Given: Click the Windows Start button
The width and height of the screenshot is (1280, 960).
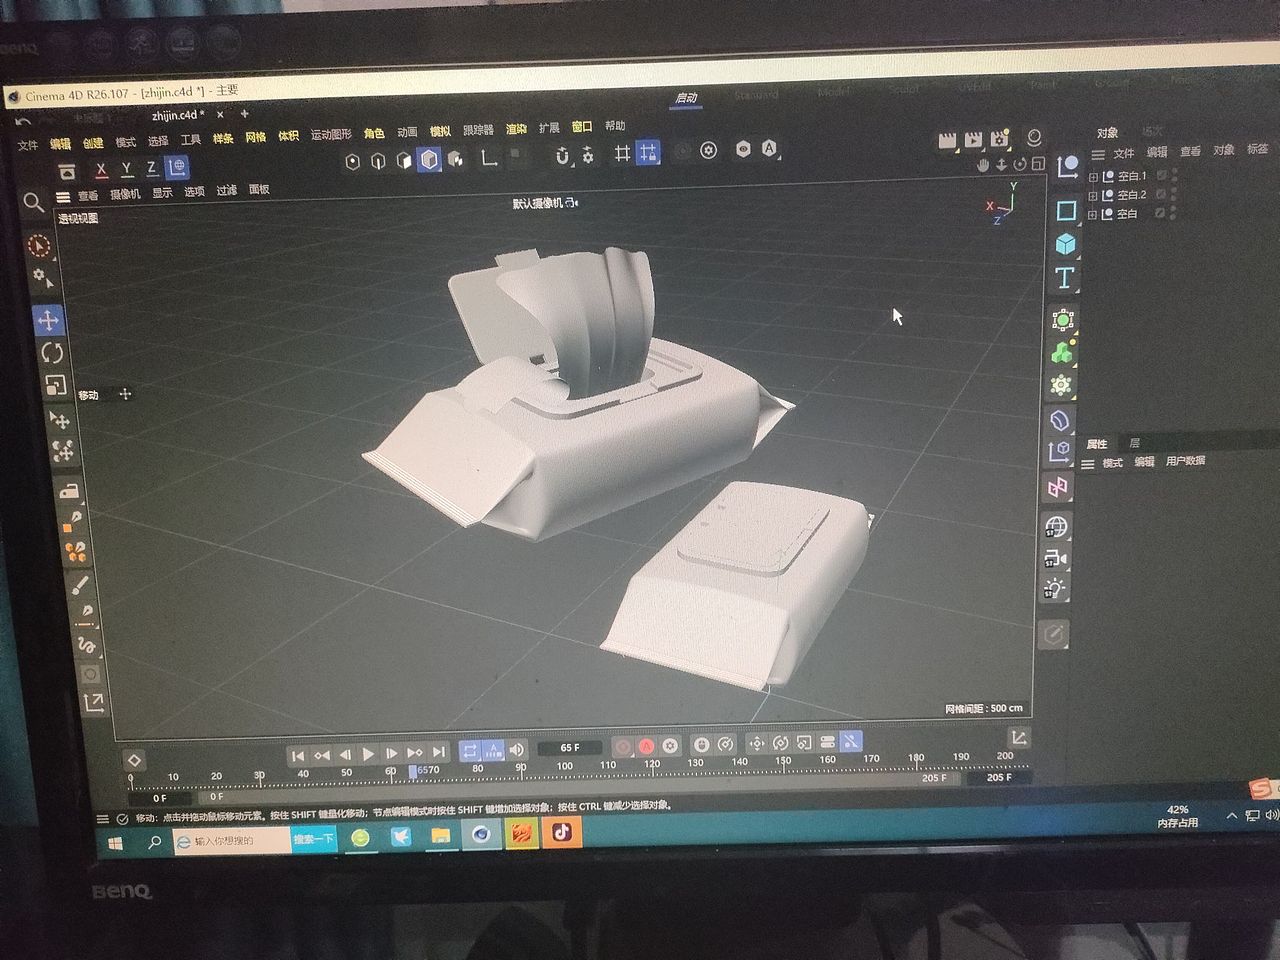Looking at the screenshot, I should coord(116,843).
